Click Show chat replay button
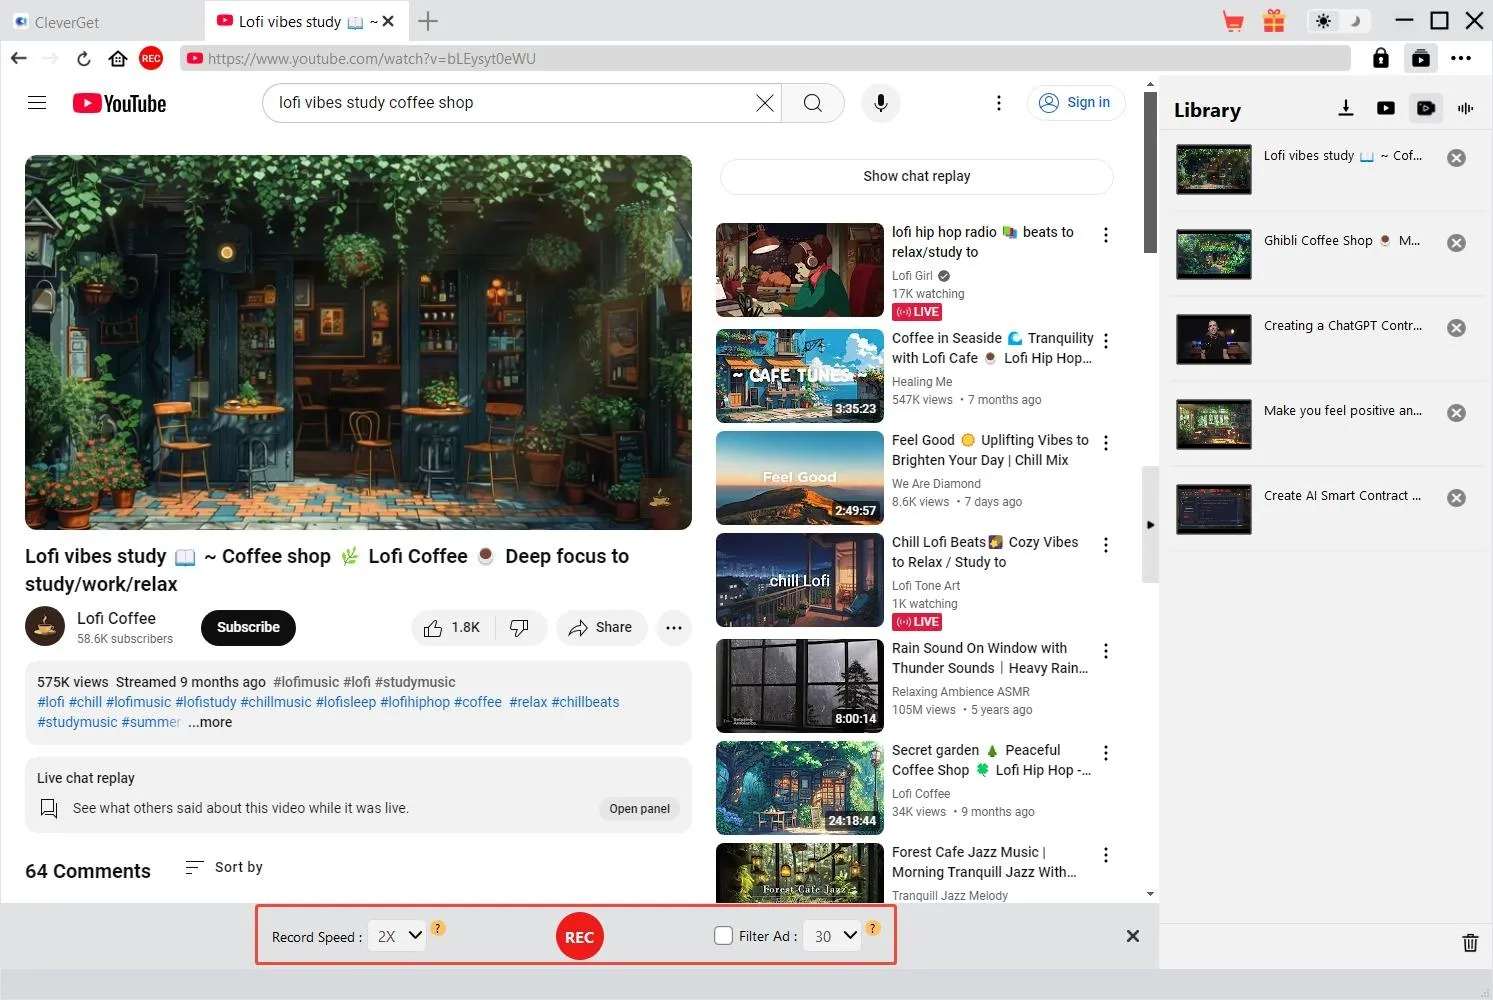Image resolution: width=1493 pixels, height=1000 pixels. click(x=916, y=176)
